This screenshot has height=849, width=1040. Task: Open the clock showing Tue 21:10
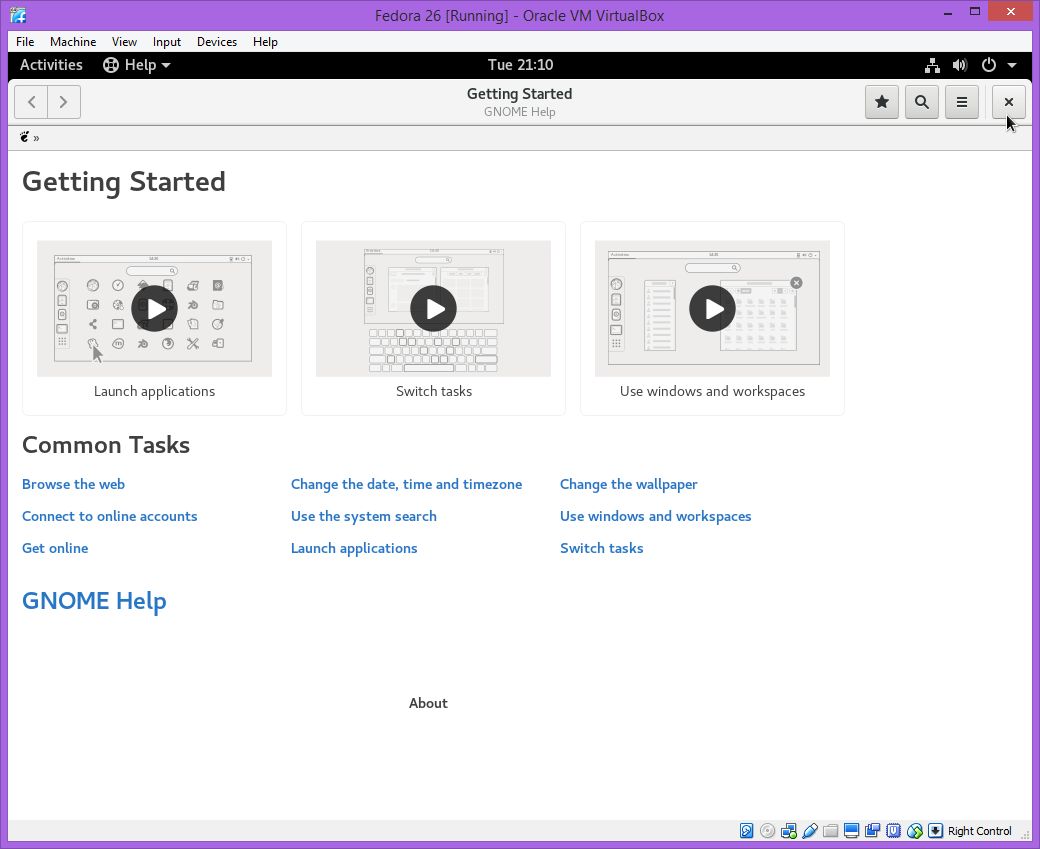pos(520,65)
